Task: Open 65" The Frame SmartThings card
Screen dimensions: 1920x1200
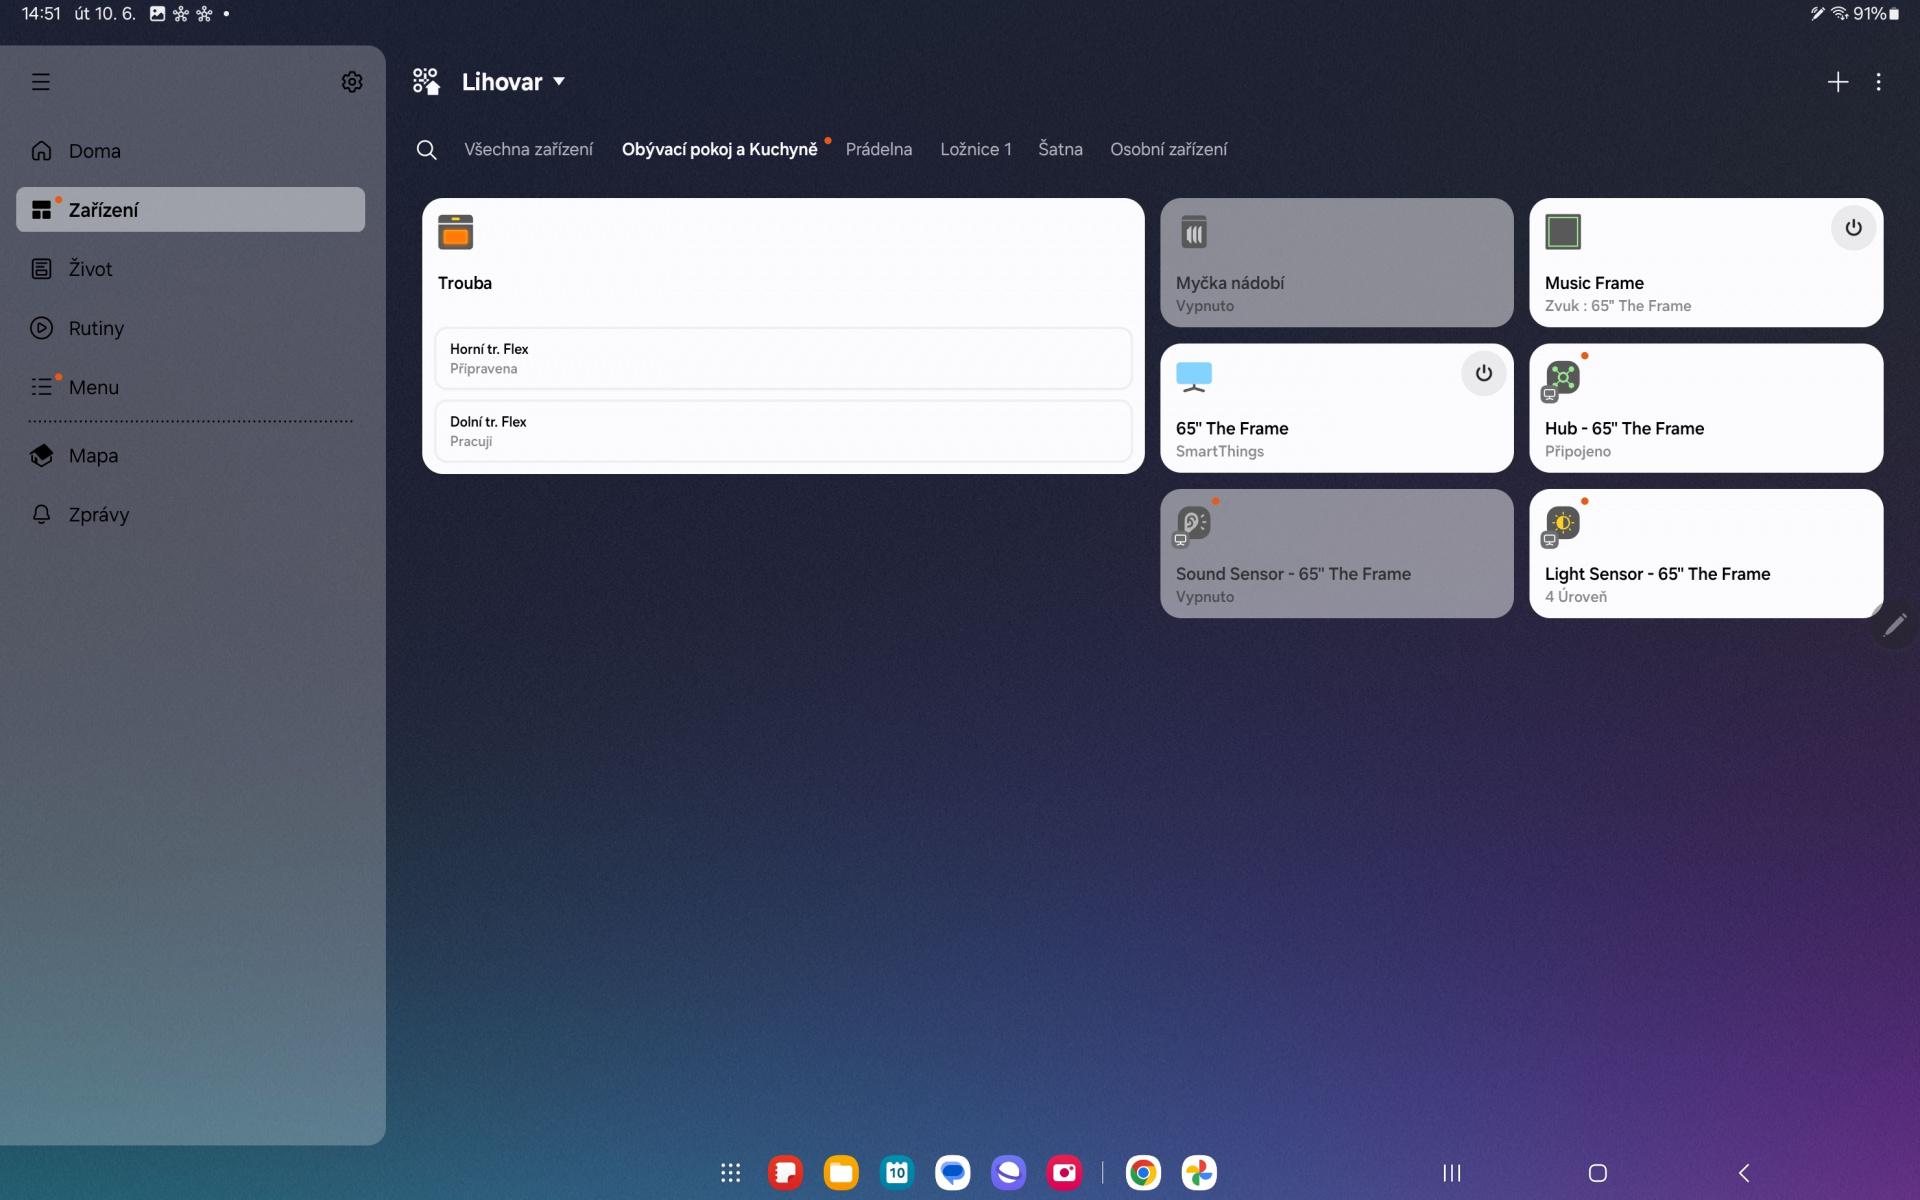Action: point(1337,408)
